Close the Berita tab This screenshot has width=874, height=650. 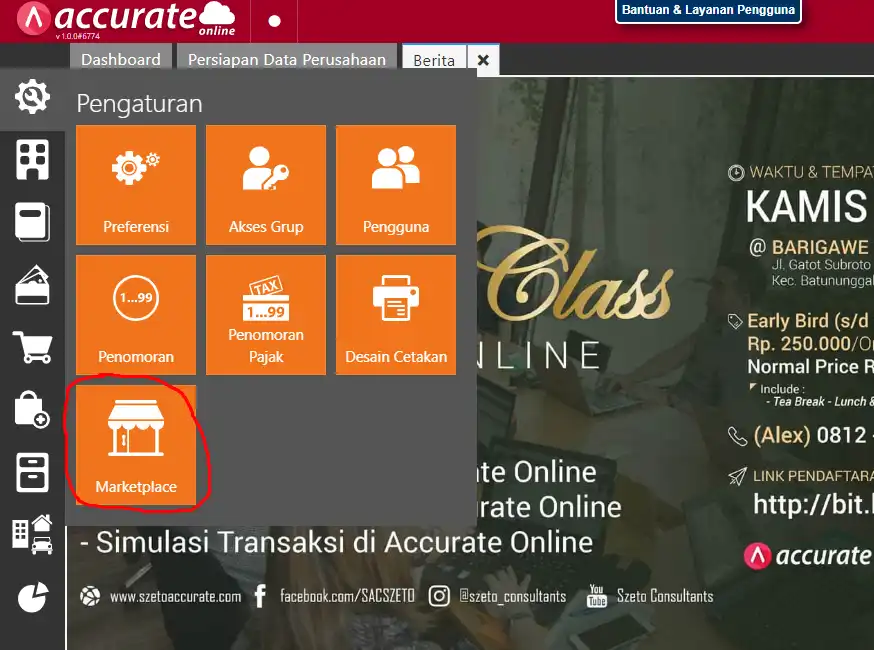coord(483,60)
